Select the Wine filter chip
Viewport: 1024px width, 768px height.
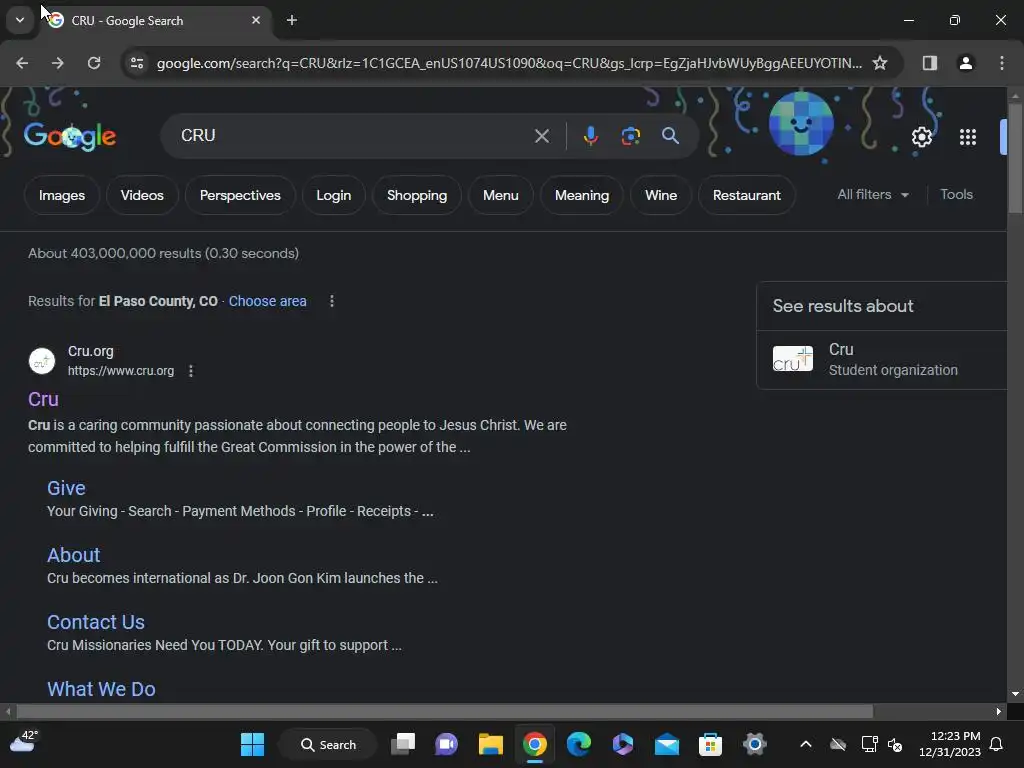[661, 195]
